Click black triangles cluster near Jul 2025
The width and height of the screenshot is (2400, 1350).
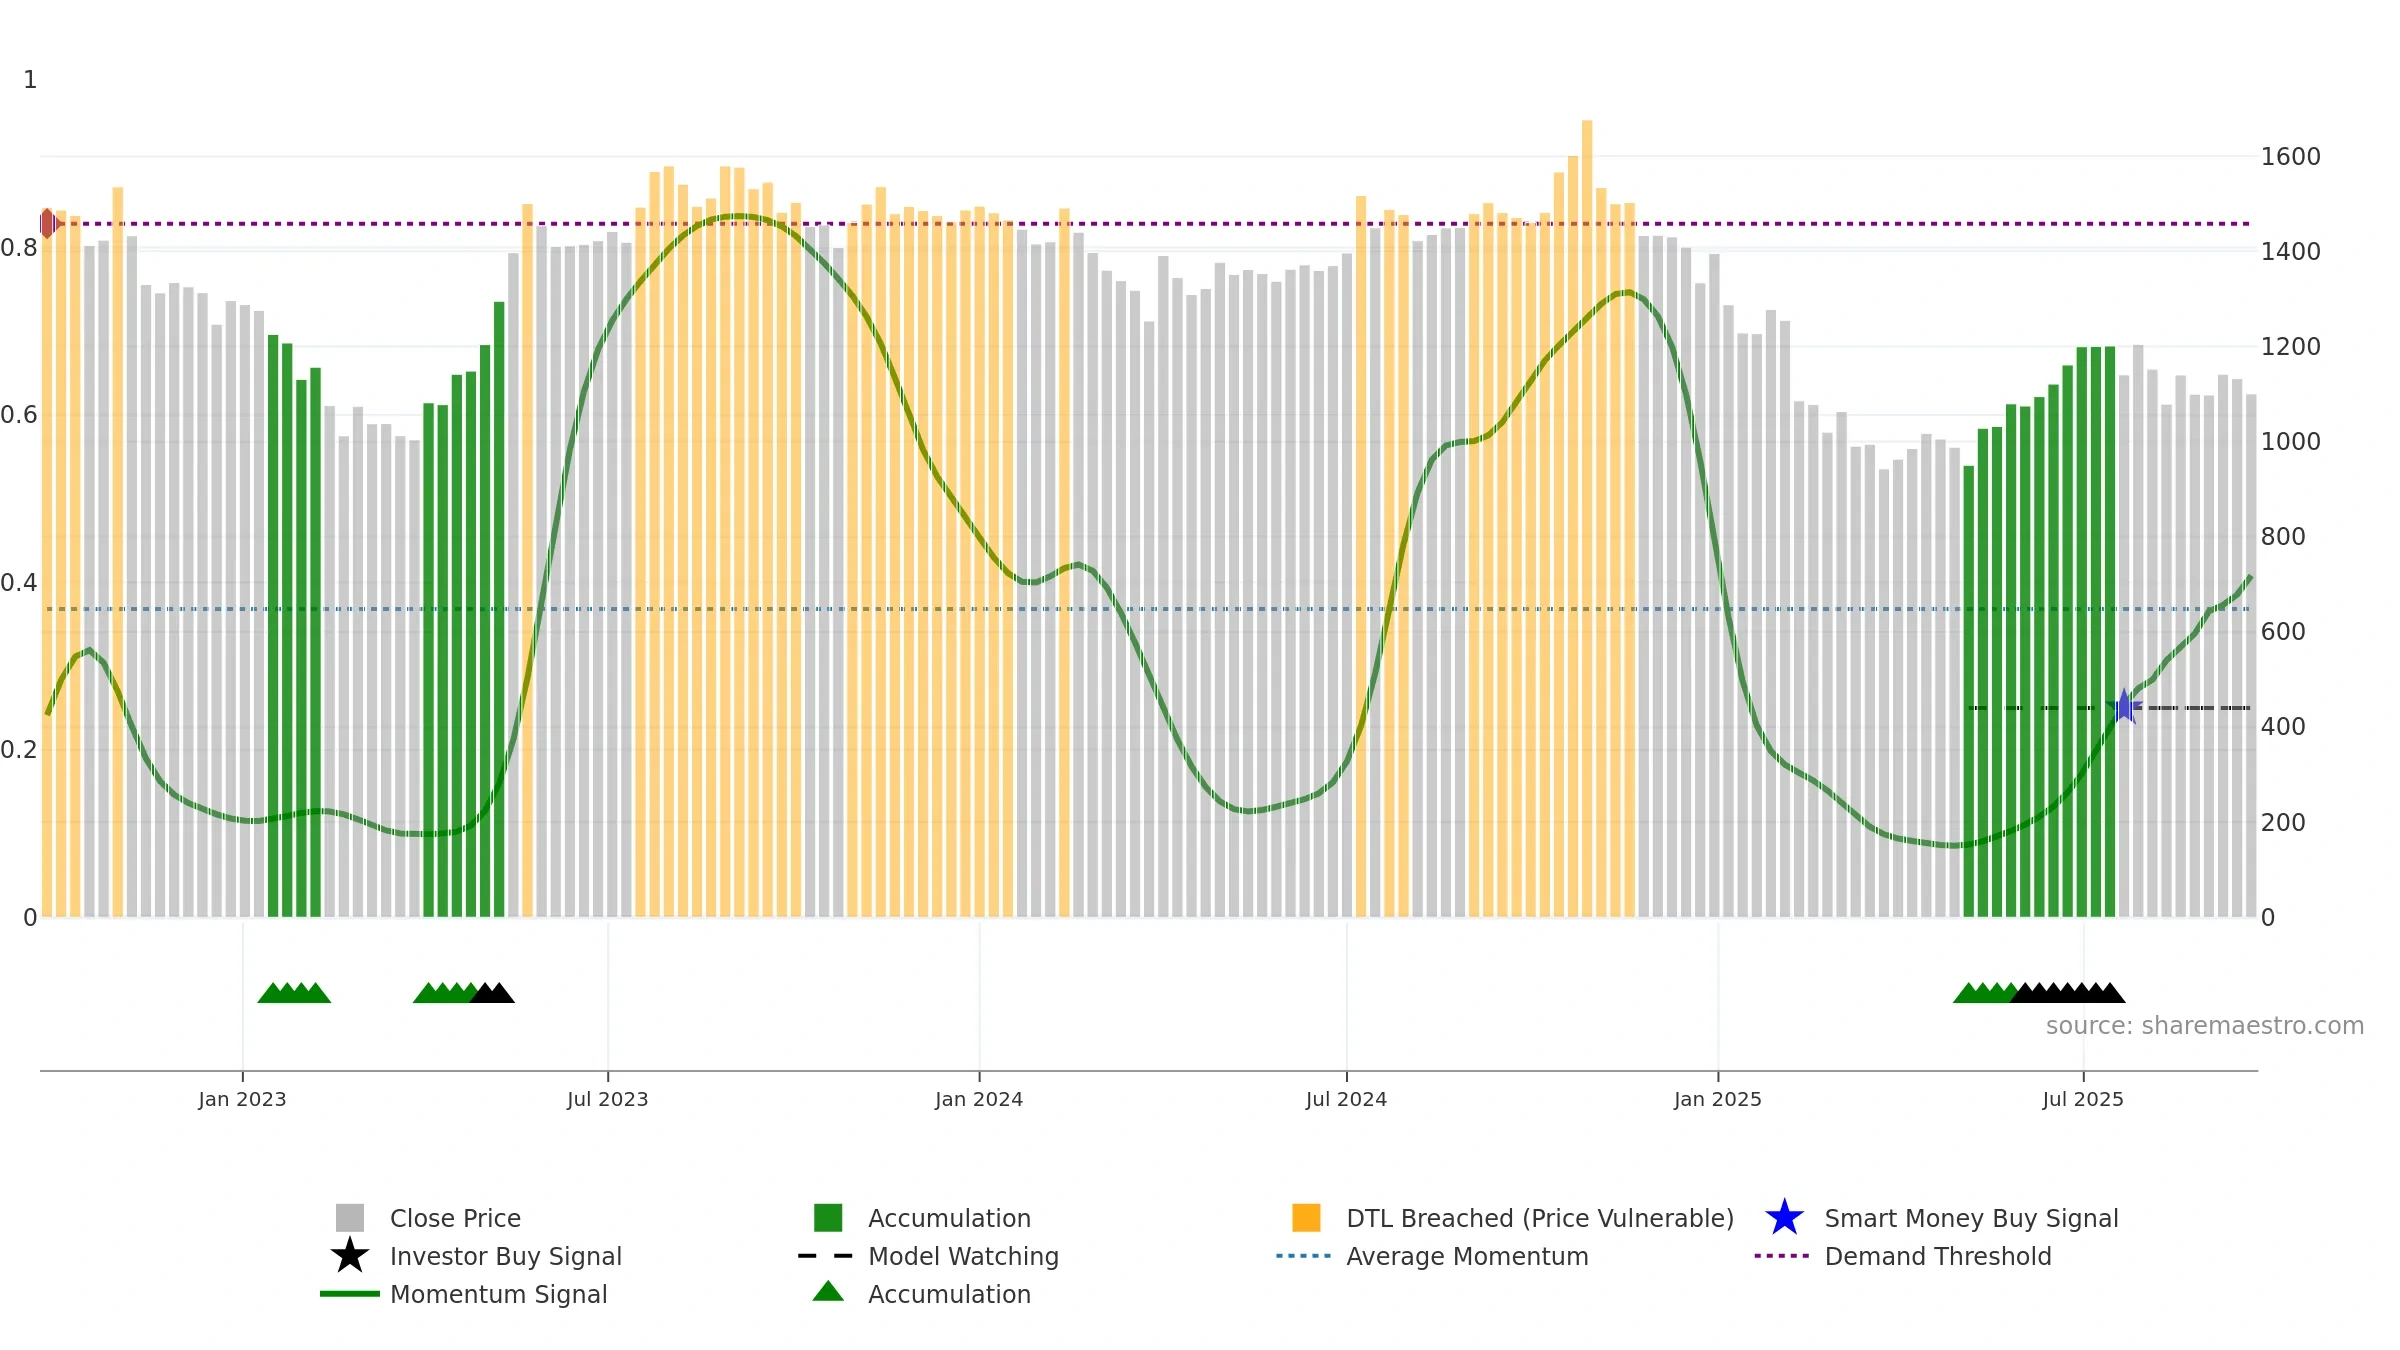point(2068,993)
